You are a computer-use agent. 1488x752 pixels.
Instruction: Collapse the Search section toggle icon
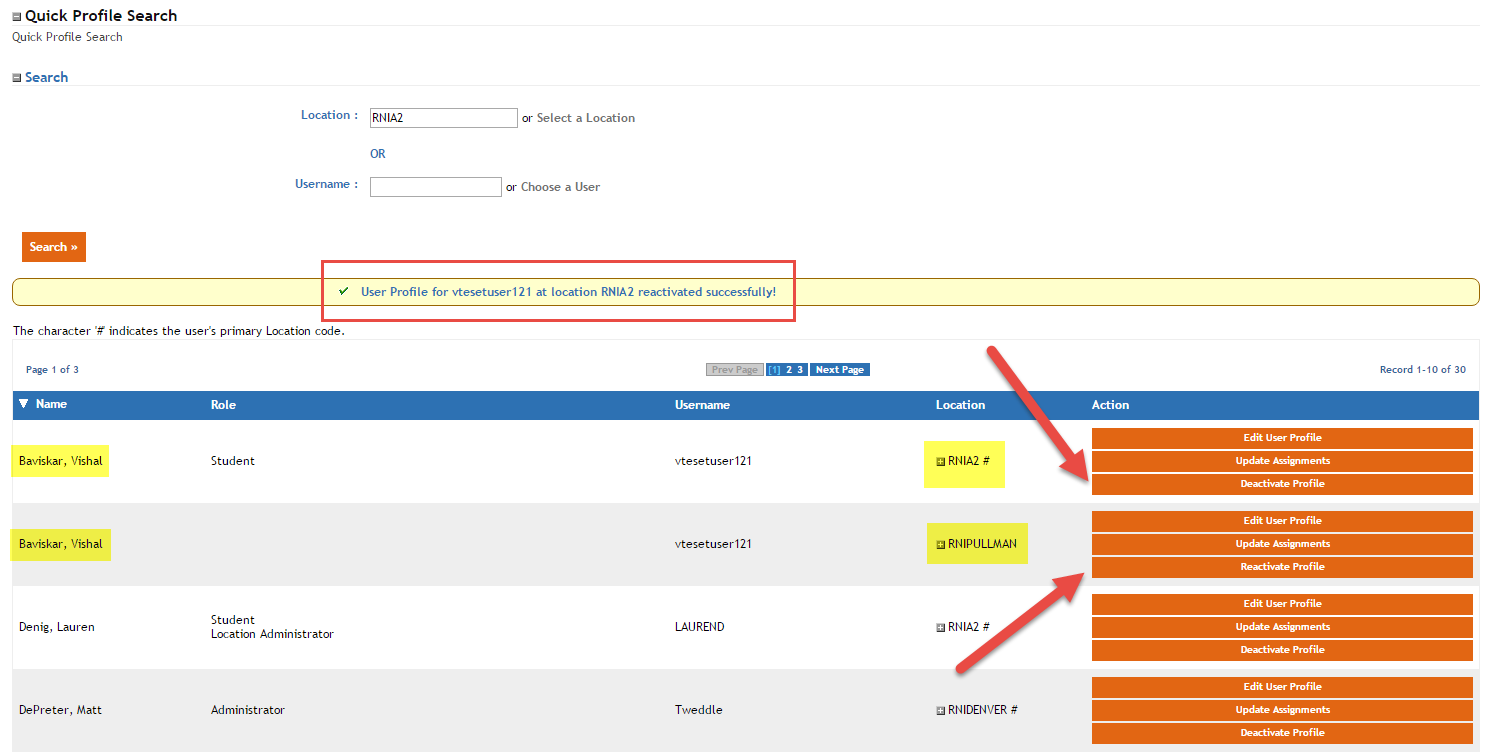pyautogui.click(x=16, y=78)
